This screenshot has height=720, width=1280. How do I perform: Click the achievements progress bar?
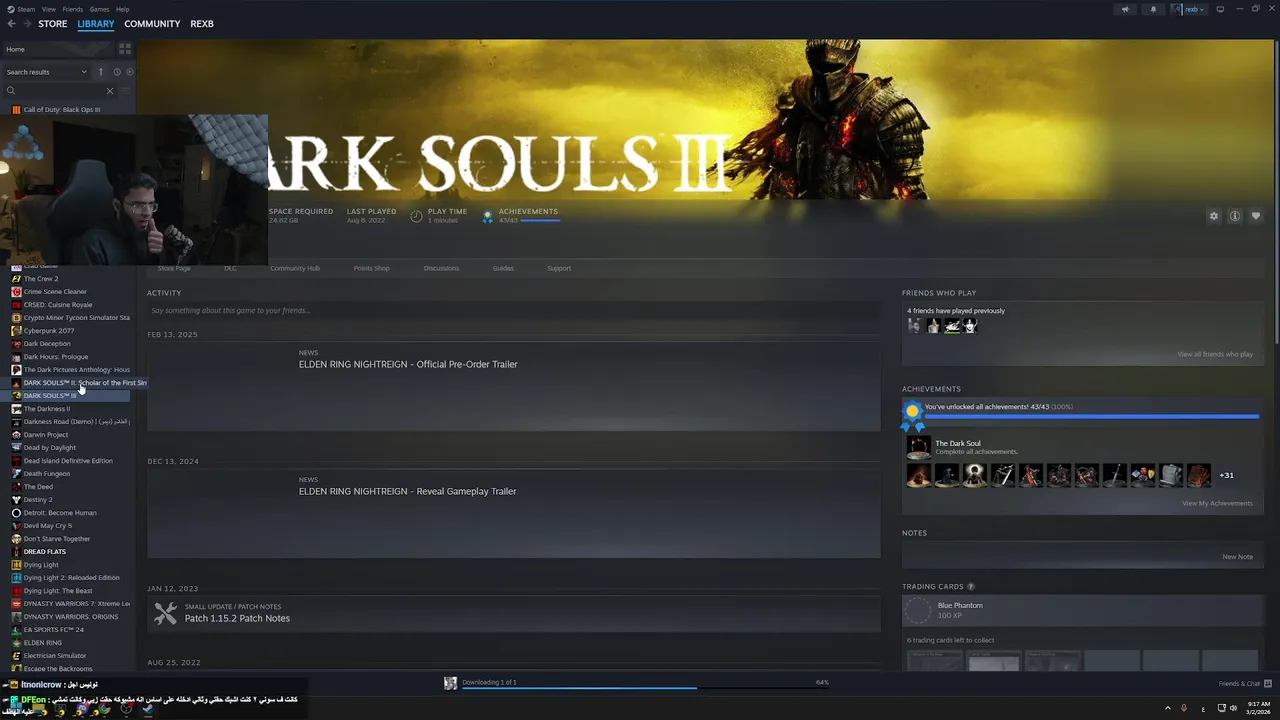1091,416
